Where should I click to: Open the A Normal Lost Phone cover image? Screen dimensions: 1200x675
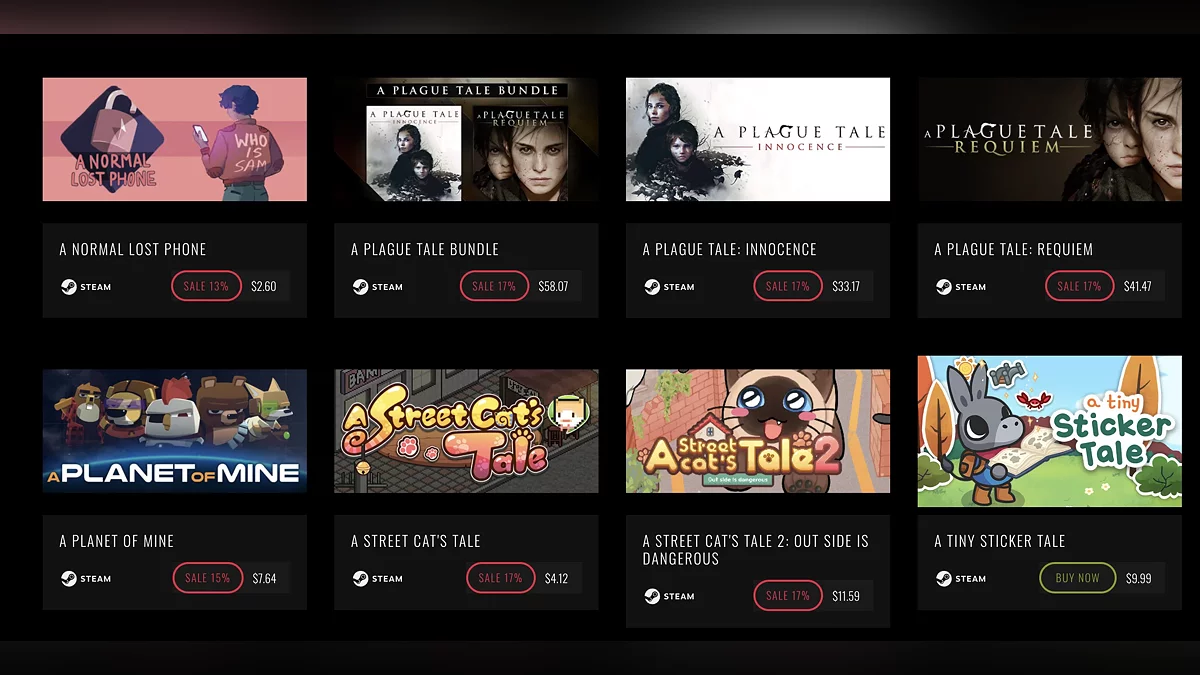[175, 140]
